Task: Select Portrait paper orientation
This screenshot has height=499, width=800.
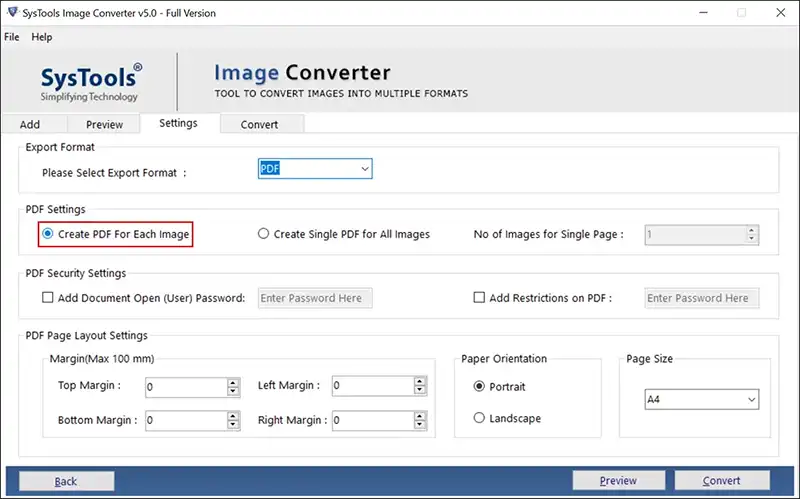Action: tap(499, 386)
